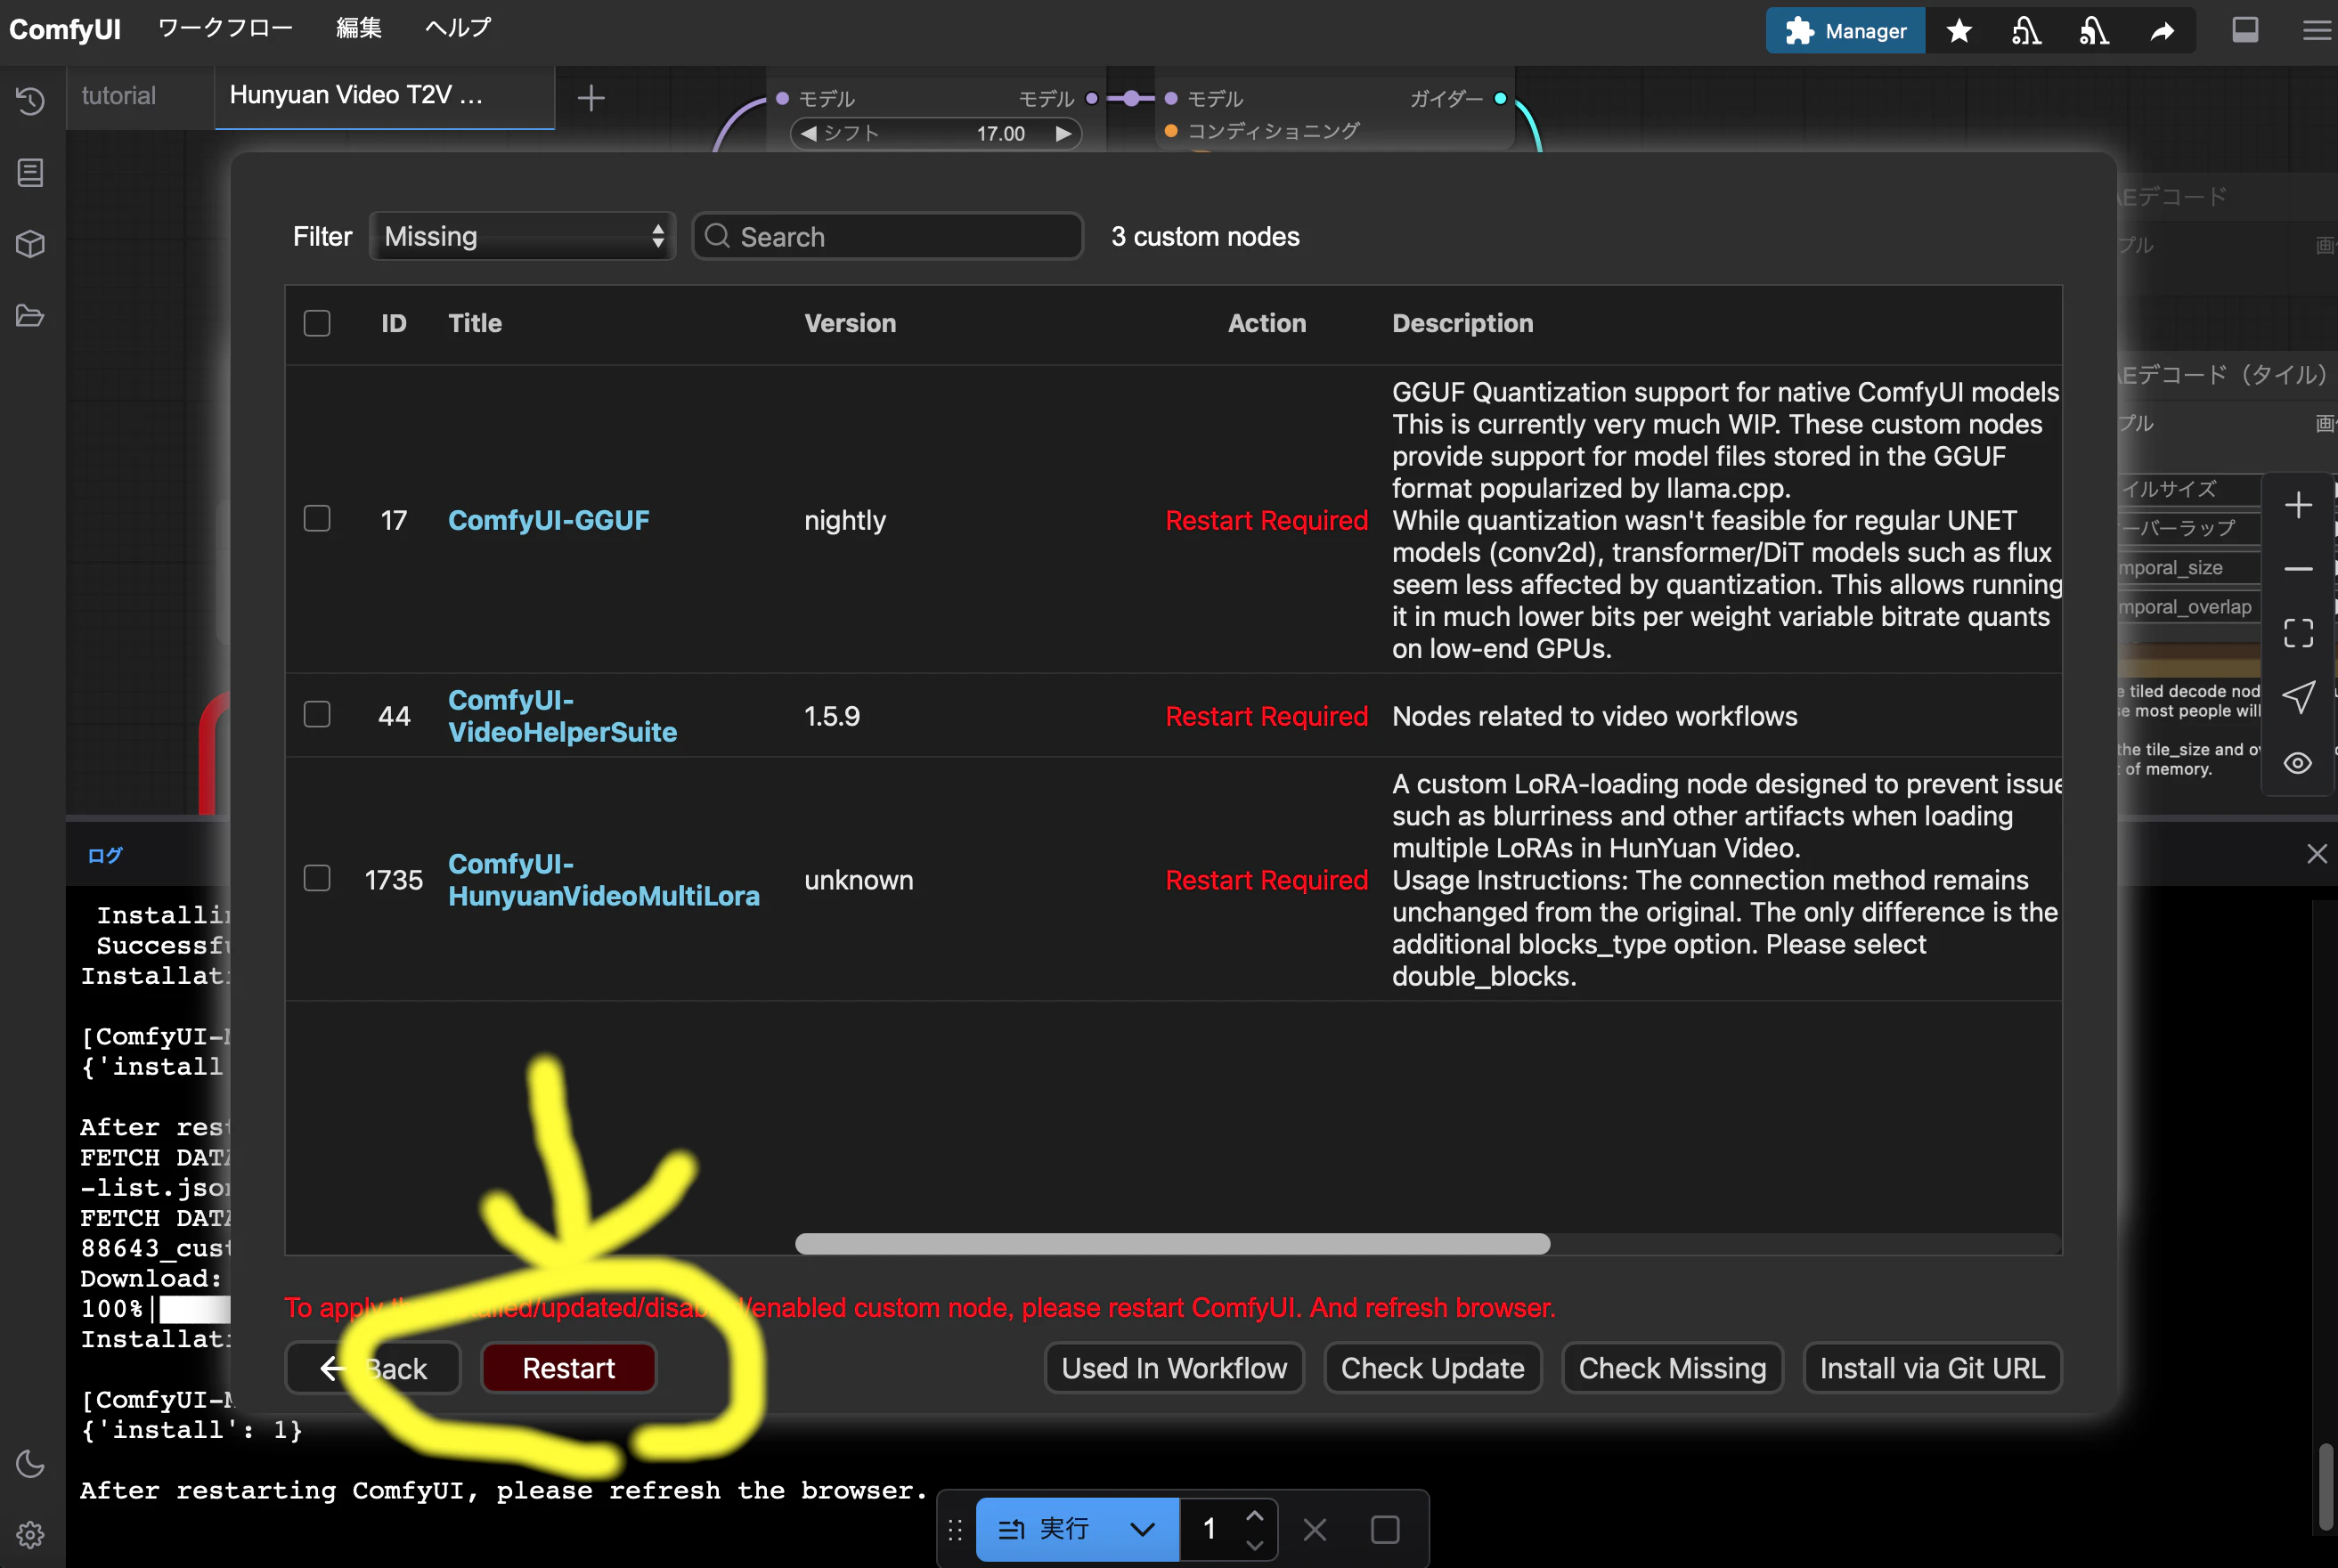Click the horizontal scrollbar in node list
This screenshot has width=2338, height=1568.
pyautogui.click(x=1172, y=1244)
